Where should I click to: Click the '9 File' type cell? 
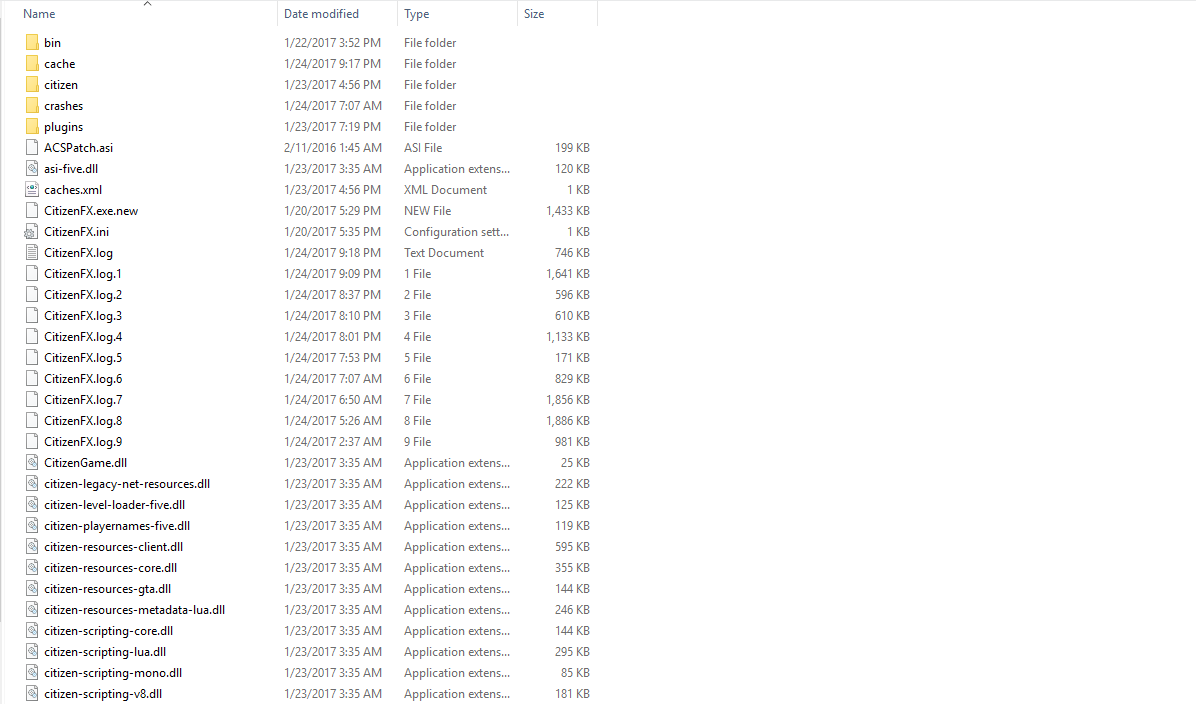[417, 442]
